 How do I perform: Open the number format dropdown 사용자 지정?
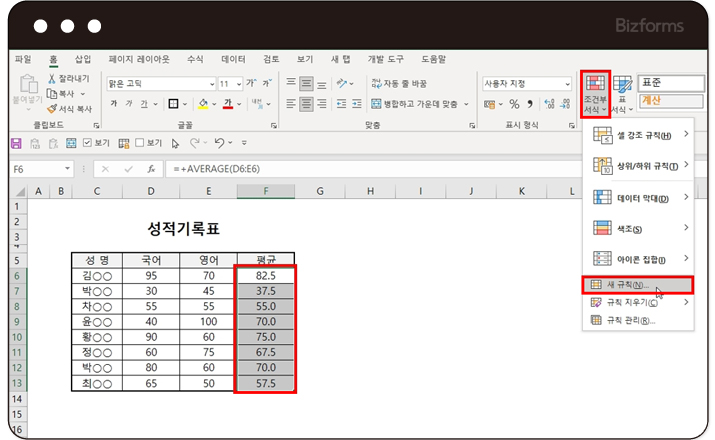tap(568, 83)
